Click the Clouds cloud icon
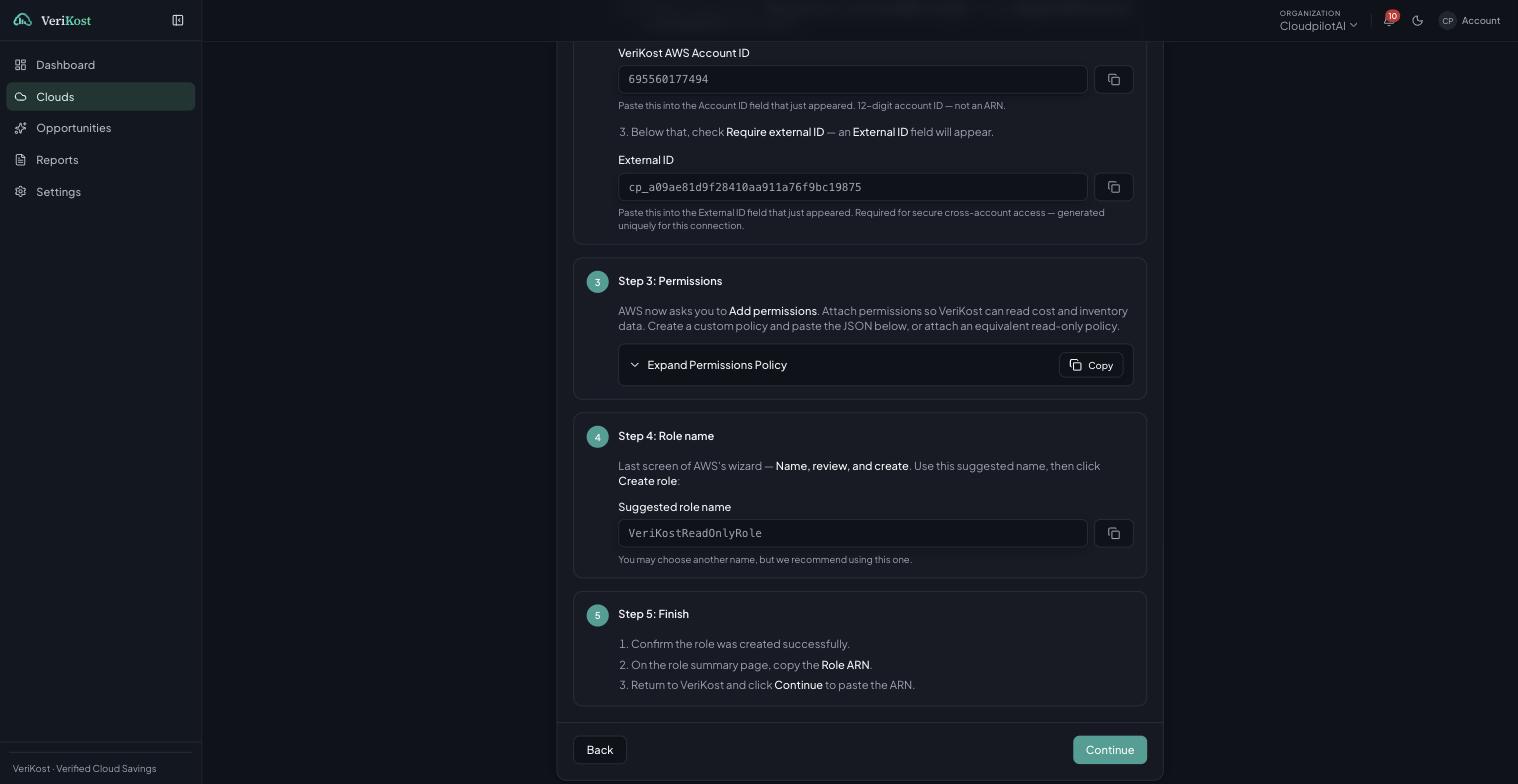This screenshot has height=784, width=1518. click(x=21, y=97)
